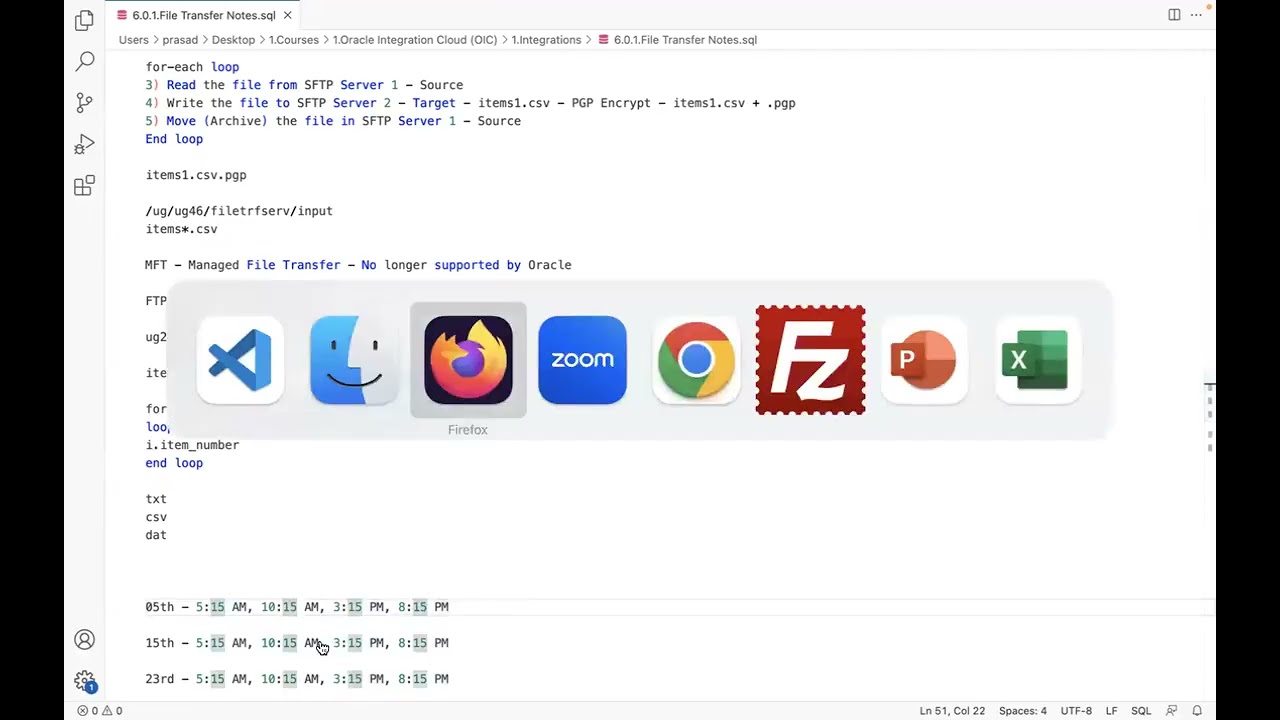The image size is (1280, 720).
Task: Select PowerPoint in the app switcher
Action: [x=924, y=360]
